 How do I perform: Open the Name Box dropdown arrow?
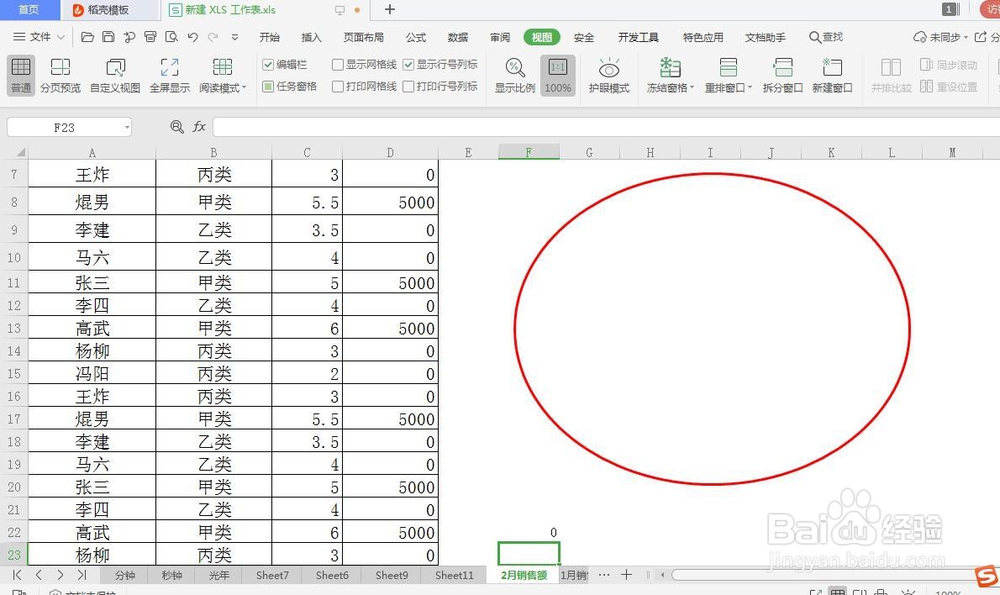tap(127, 128)
